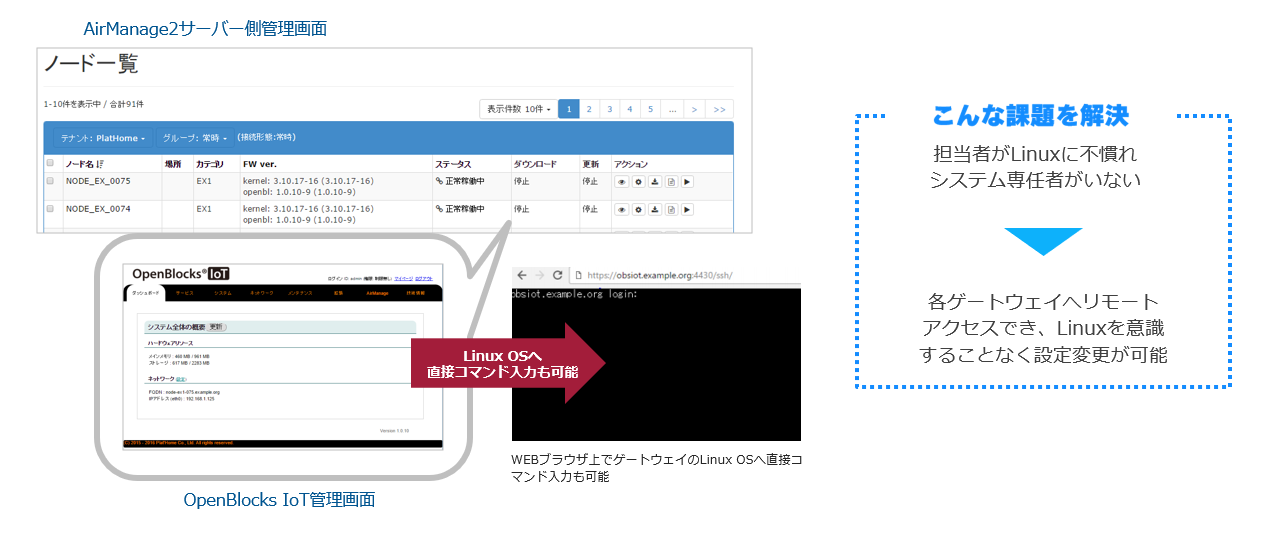Click the eye view icon for NODE_EX_0074
Viewport: 1270px width, 546px height.
(x=621, y=210)
